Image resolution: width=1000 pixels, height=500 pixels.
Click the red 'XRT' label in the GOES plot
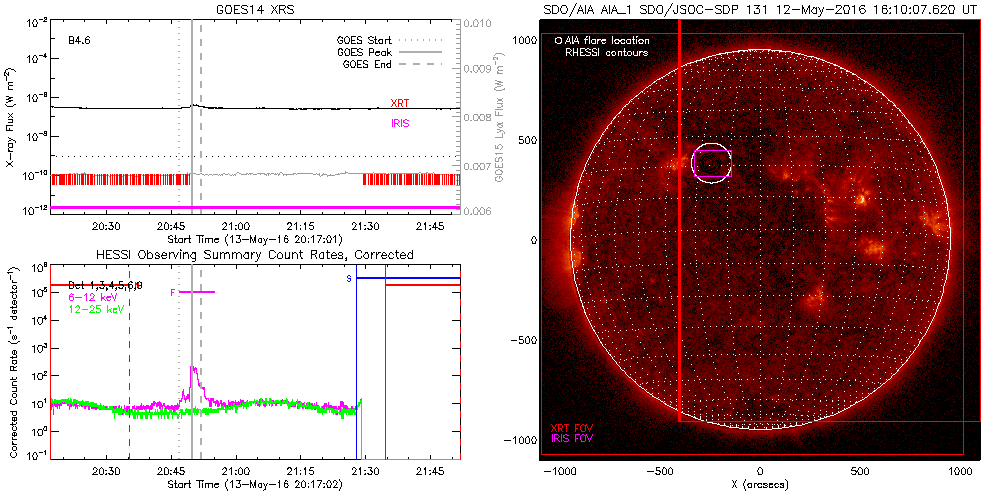point(399,103)
